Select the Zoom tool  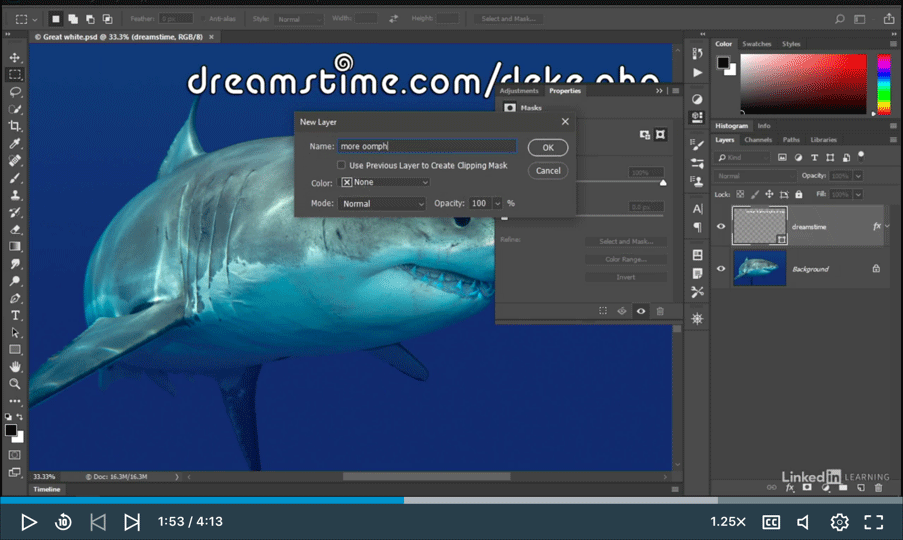pos(15,383)
